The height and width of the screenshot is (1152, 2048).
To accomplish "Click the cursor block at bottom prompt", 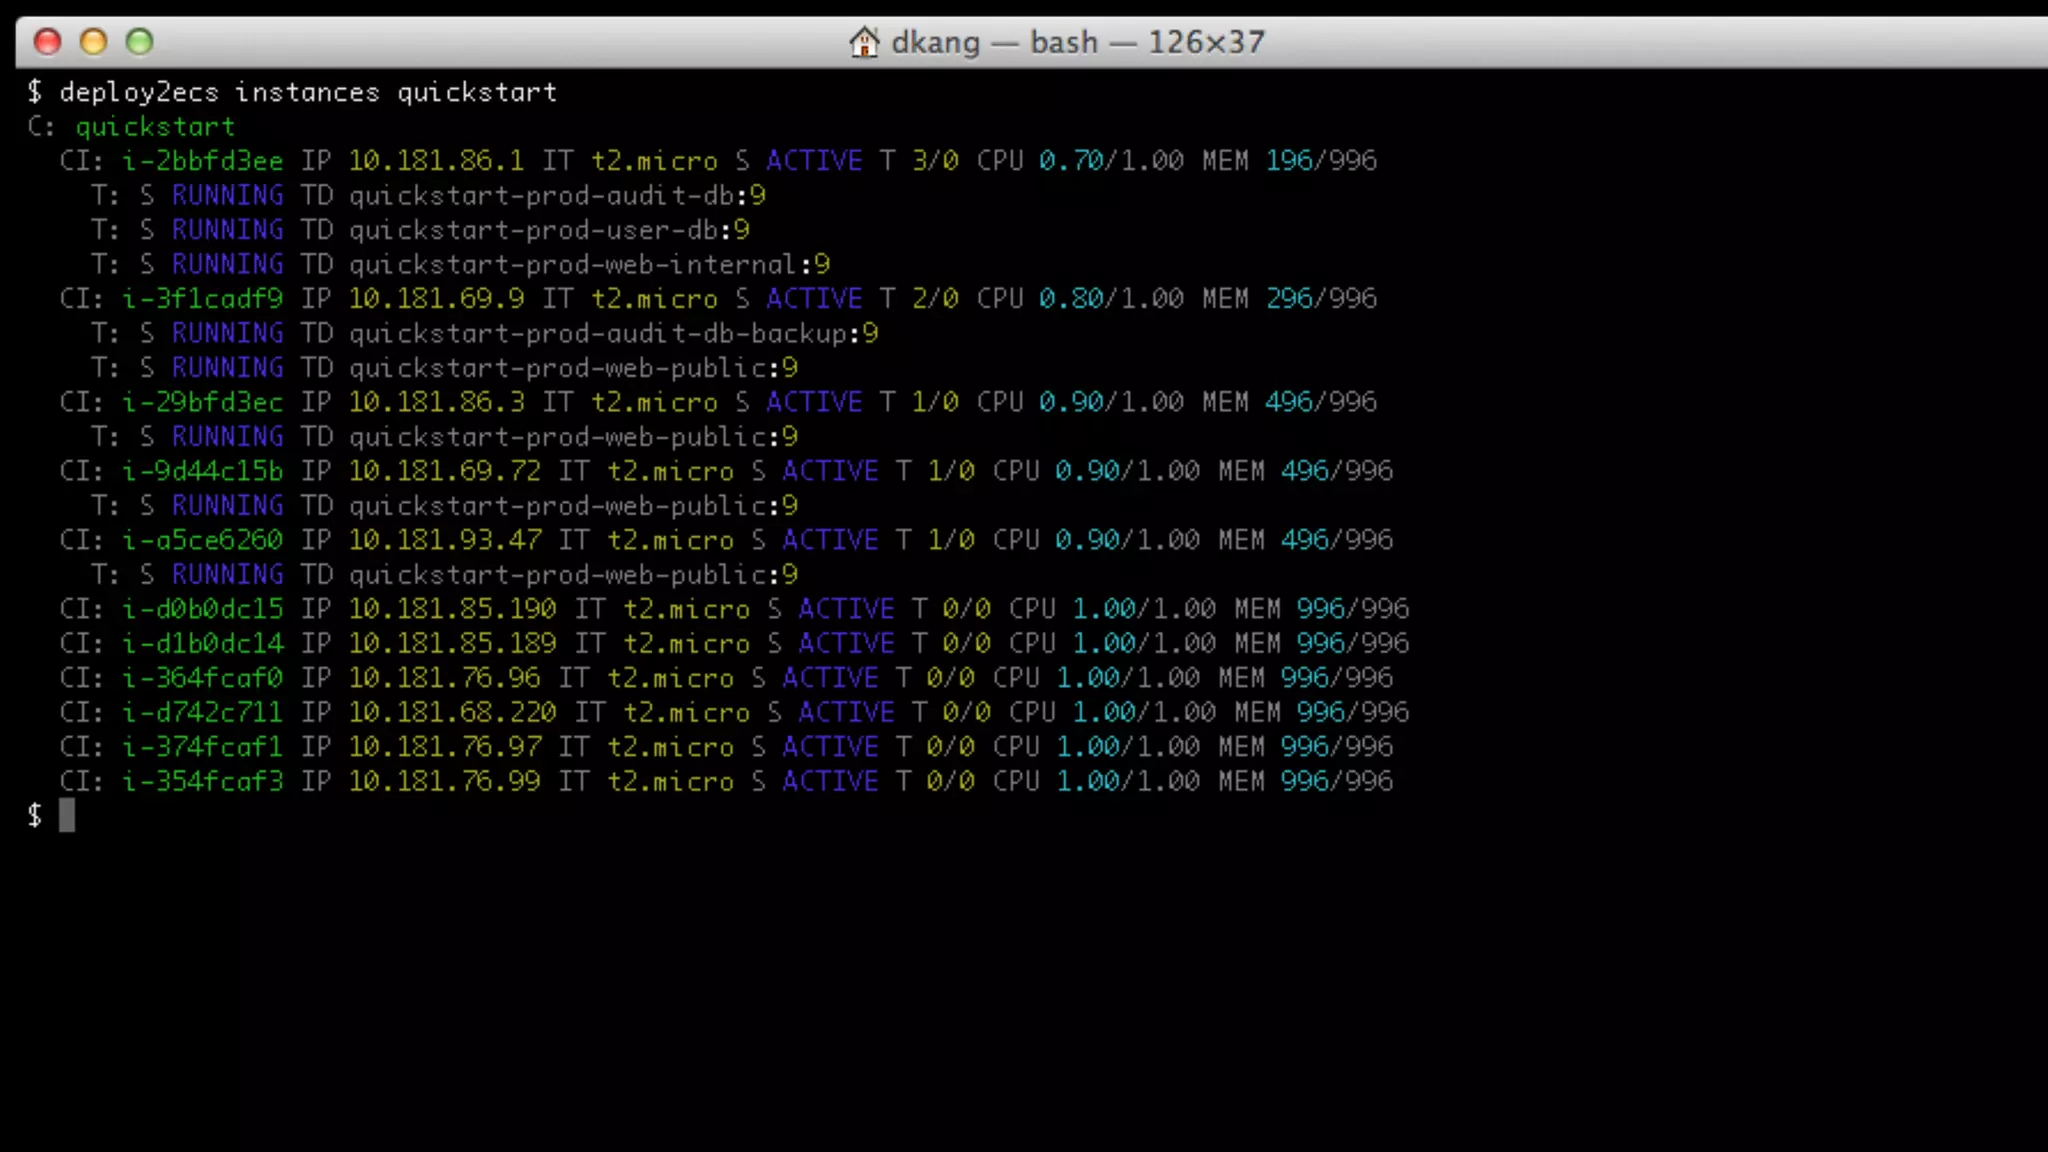I will click(67, 815).
